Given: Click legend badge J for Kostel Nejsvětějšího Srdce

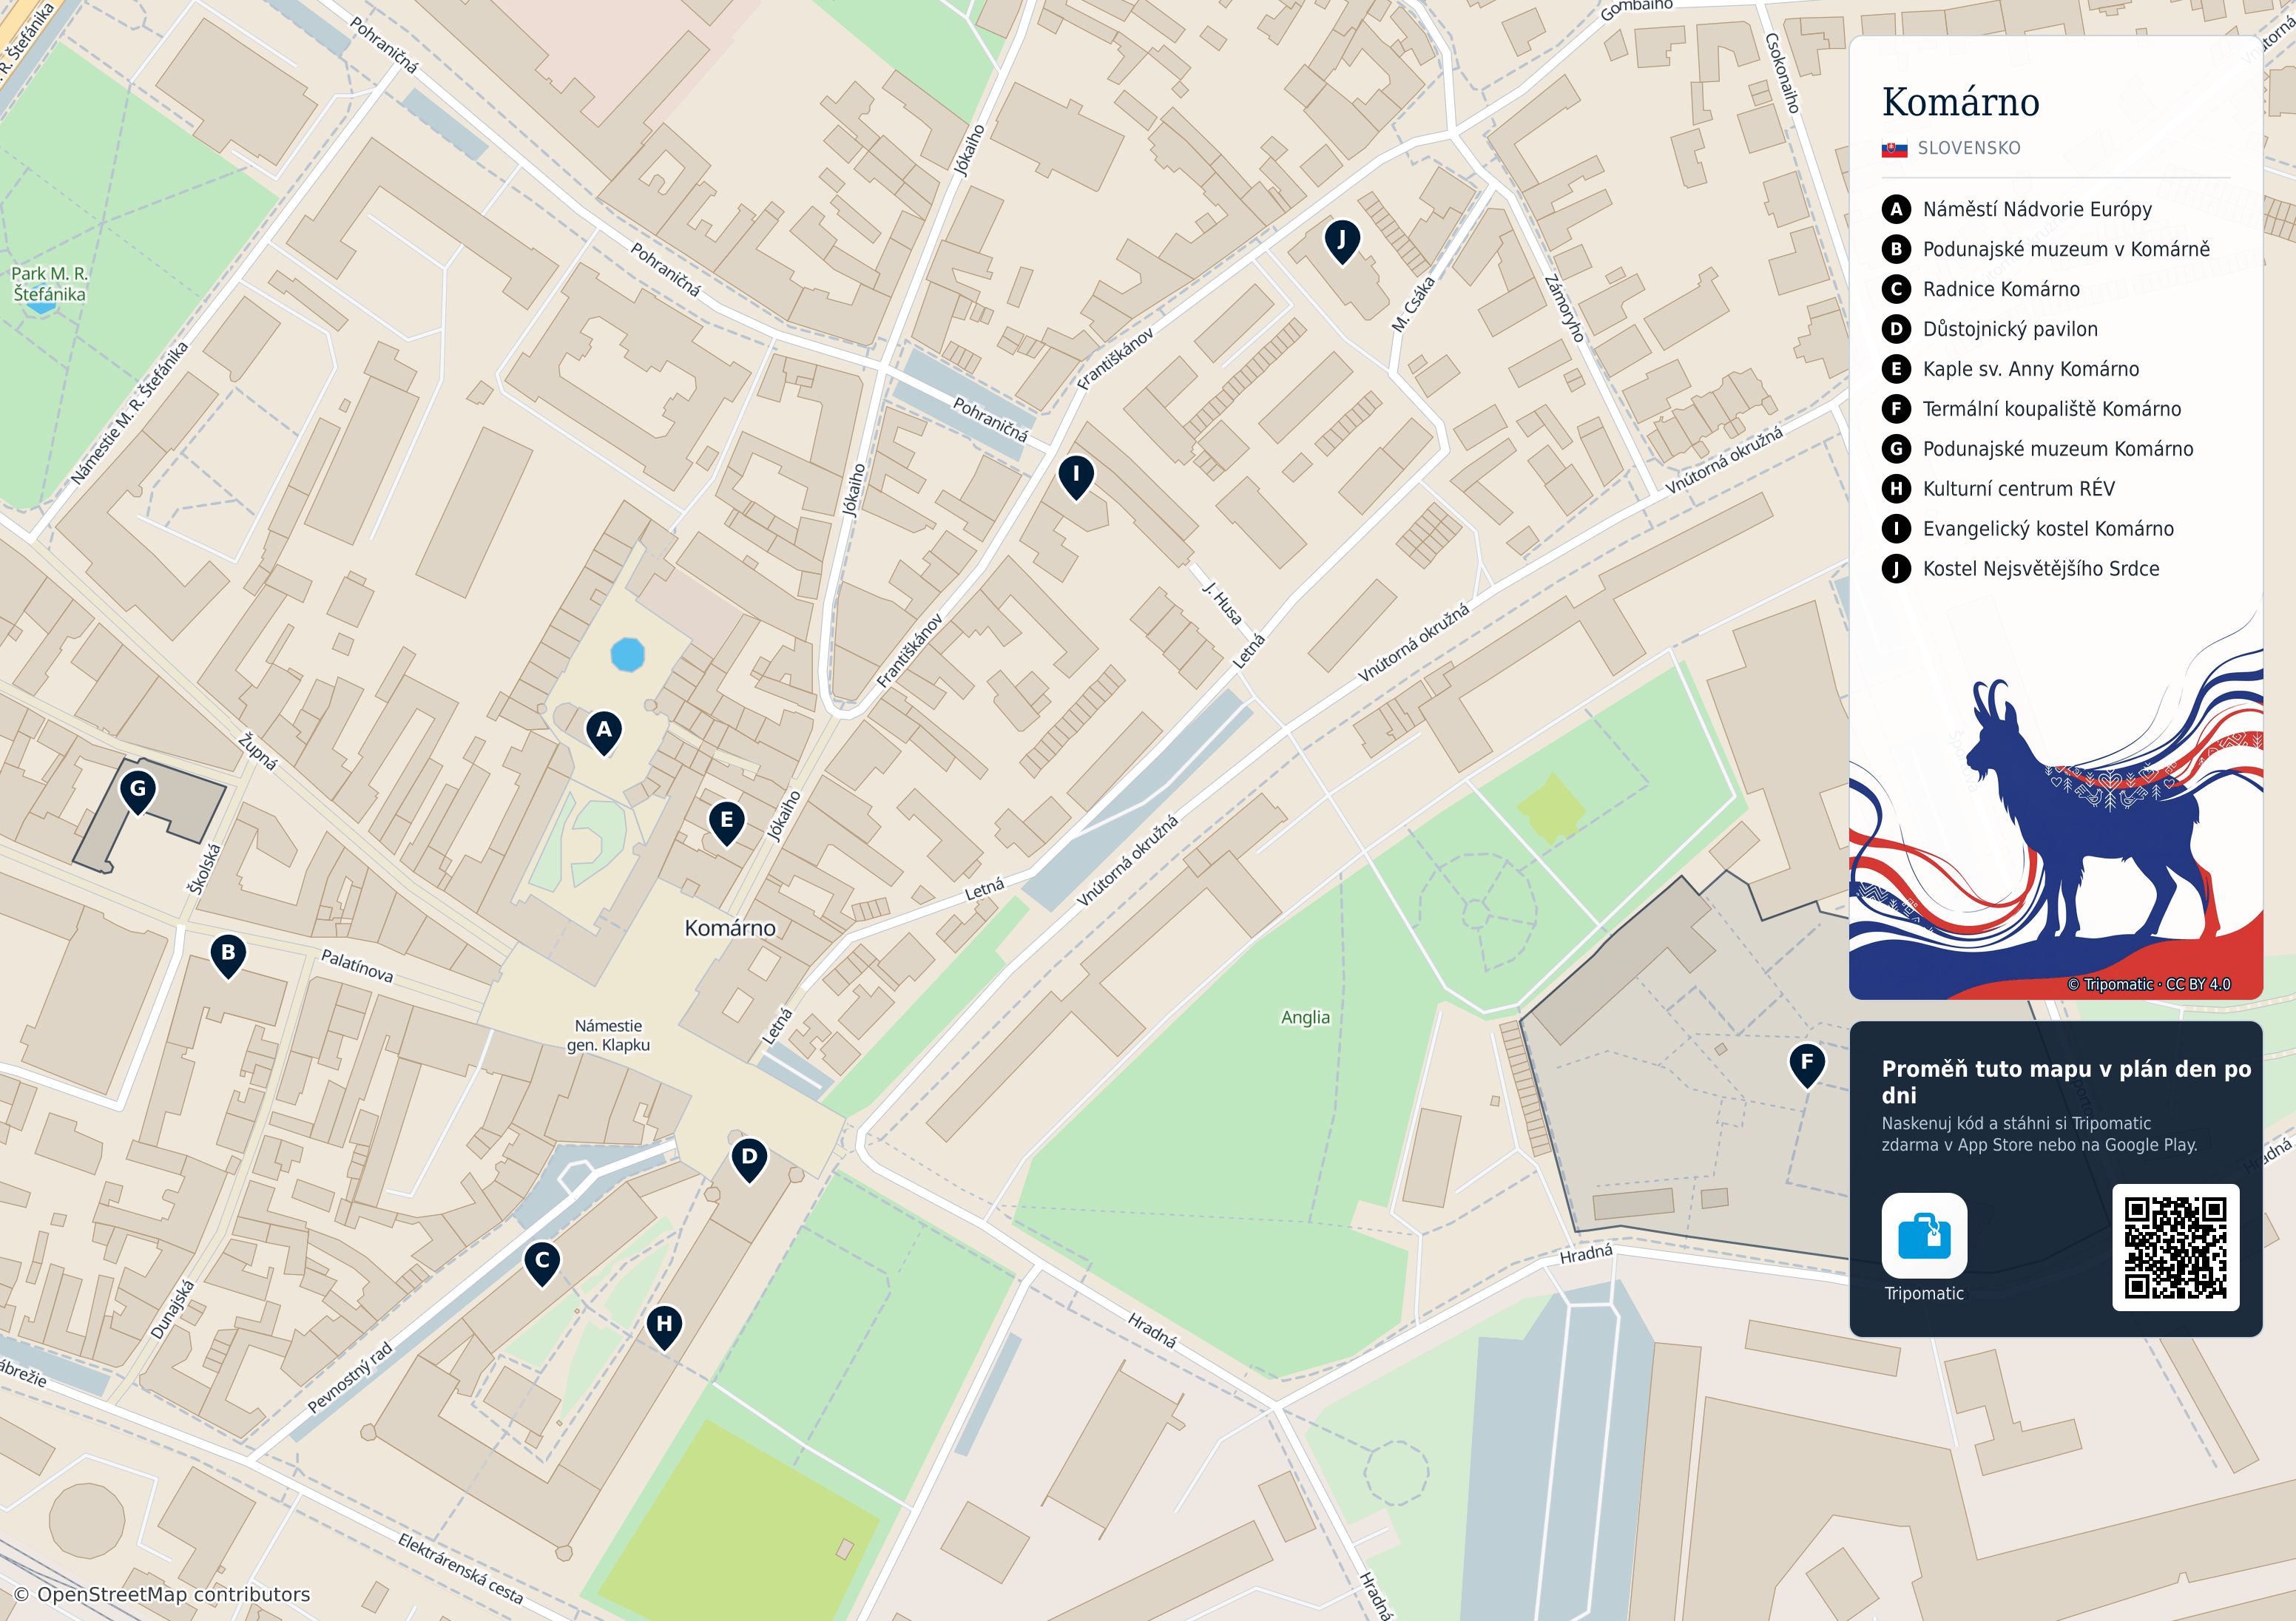Looking at the screenshot, I should pyautogui.click(x=1896, y=569).
